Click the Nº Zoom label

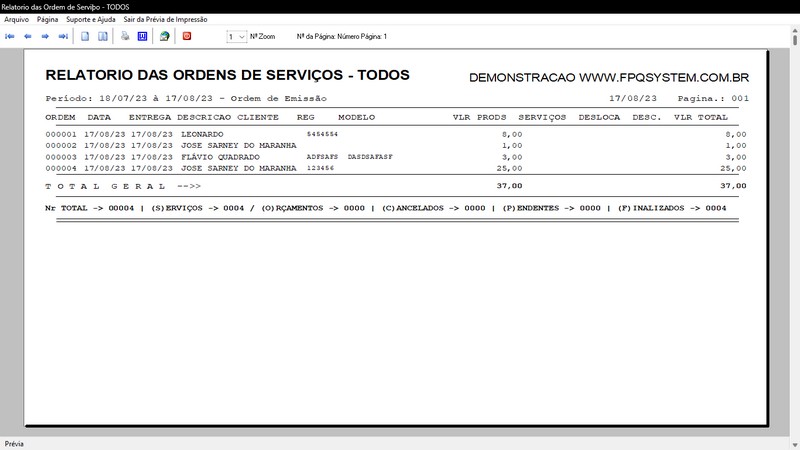262,37
